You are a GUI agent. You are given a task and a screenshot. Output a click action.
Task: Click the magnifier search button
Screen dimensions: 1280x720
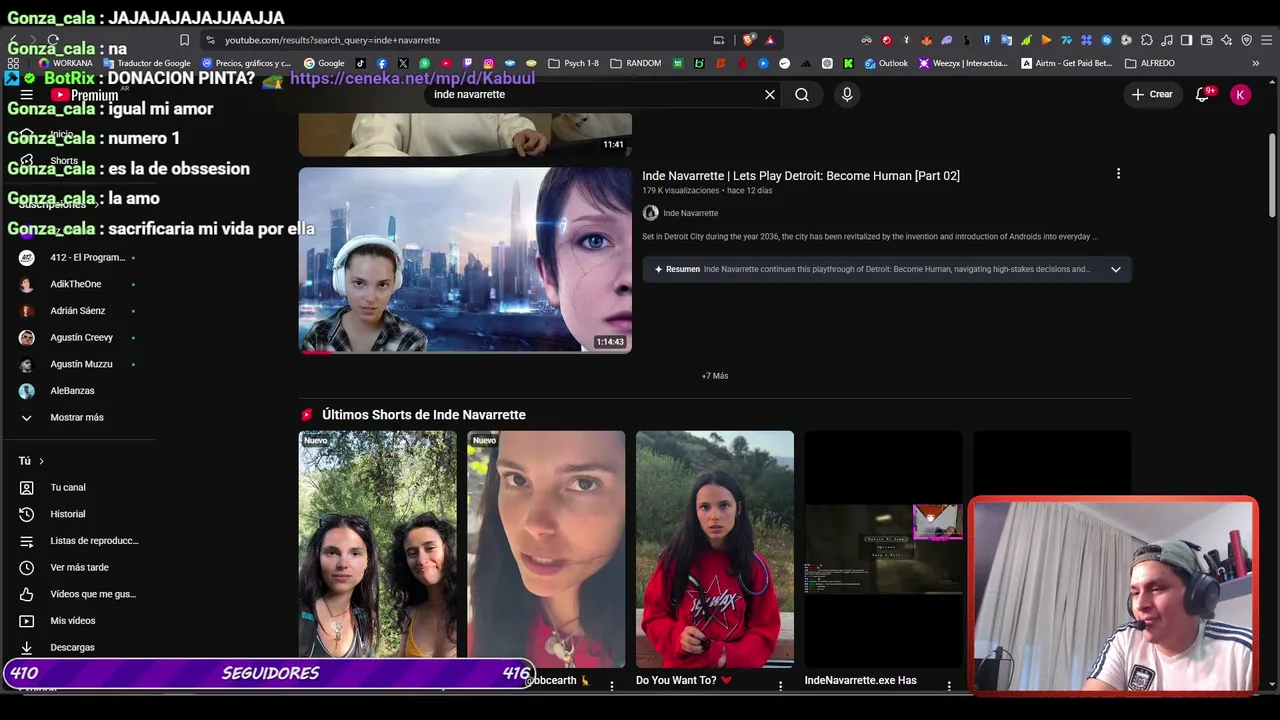(x=802, y=95)
